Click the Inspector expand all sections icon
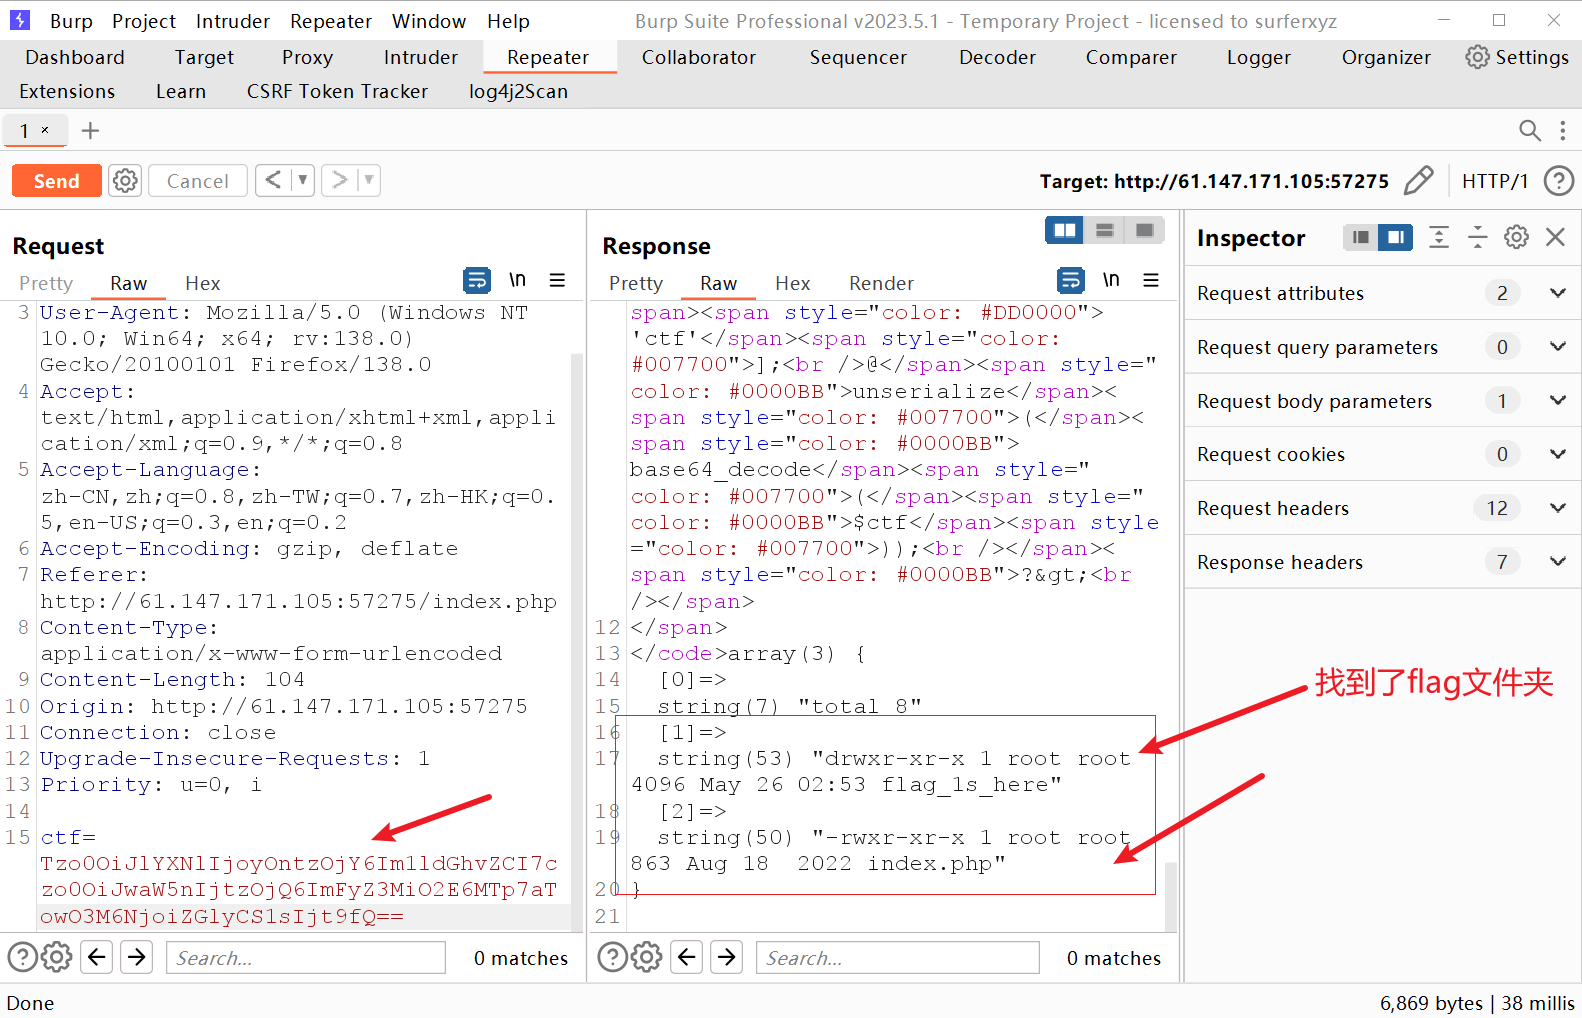This screenshot has height=1018, width=1582. click(x=1438, y=237)
